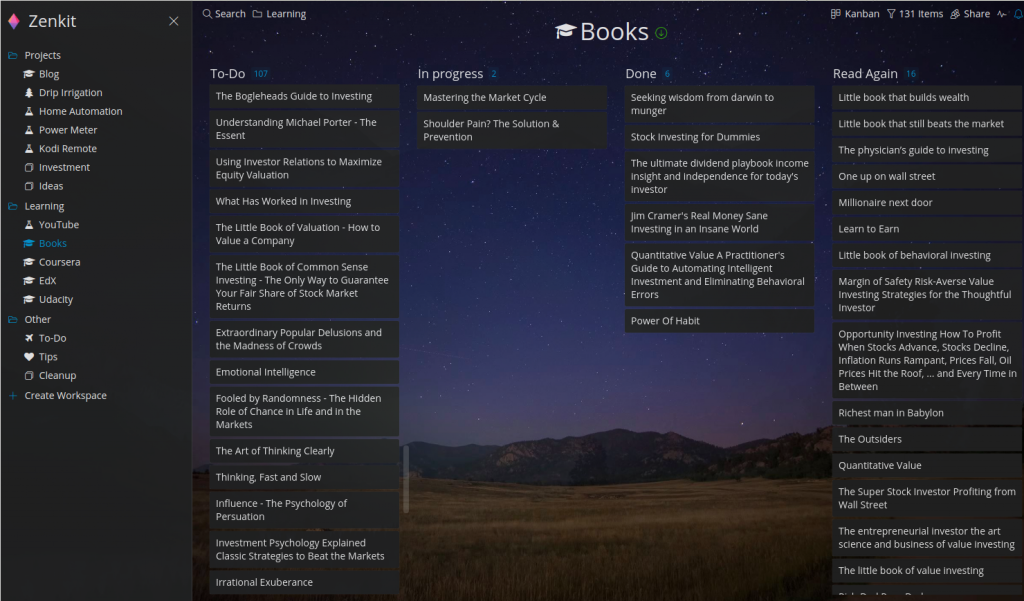This screenshot has width=1024, height=601.
Task: Open card Jim Cramer's Real Money
Action: pos(720,223)
